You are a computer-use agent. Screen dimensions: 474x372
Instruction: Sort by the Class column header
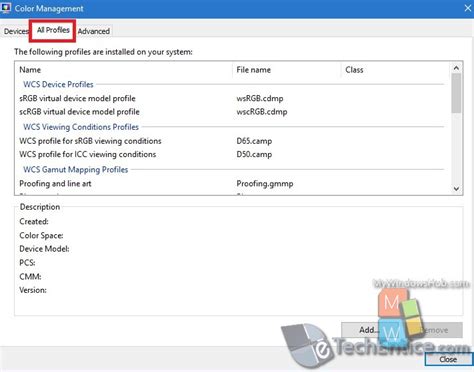pos(395,70)
